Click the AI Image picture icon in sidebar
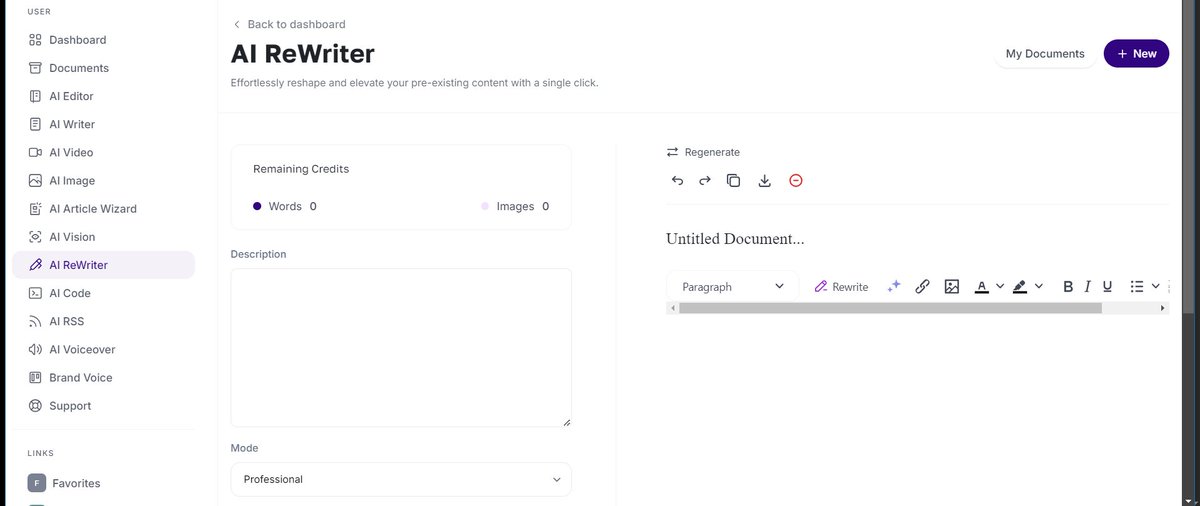The width and height of the screenshot is (1200, 506). 35,181
